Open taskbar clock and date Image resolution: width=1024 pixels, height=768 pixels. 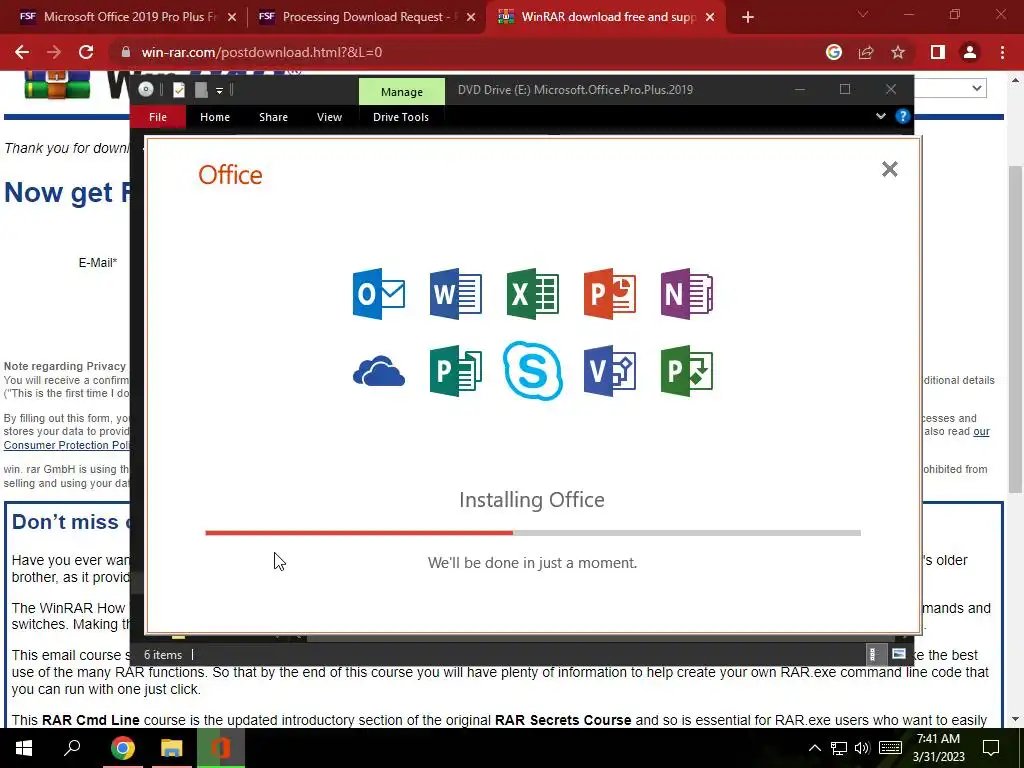tap(938, 748)
